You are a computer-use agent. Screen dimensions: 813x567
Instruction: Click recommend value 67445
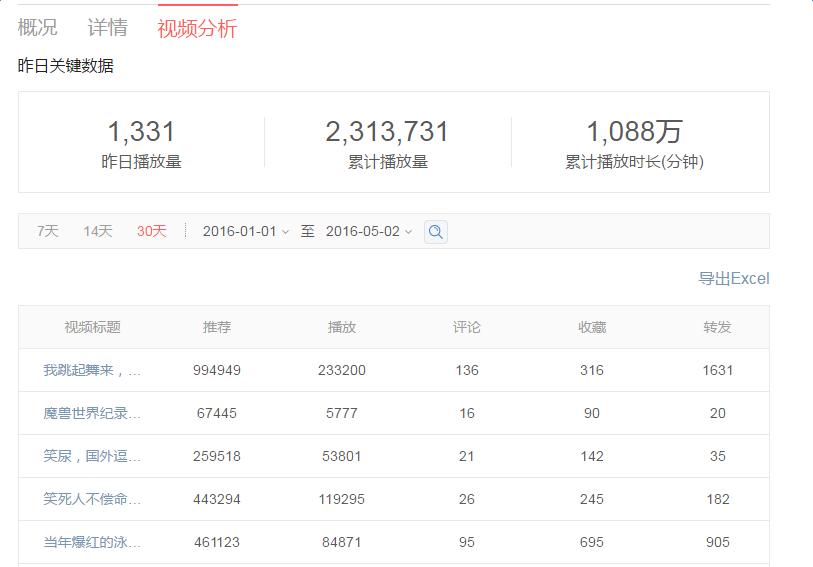click(x=217, y=413)
